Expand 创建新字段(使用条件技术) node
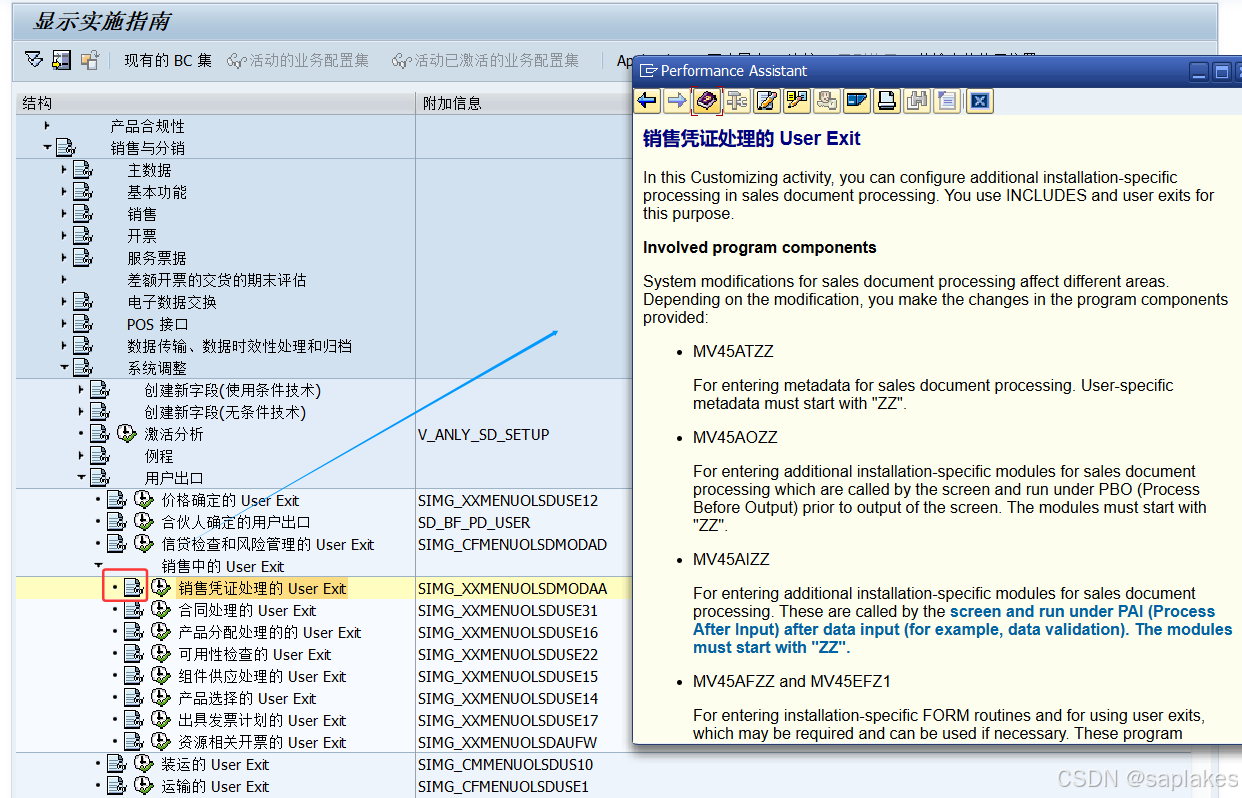This screenshot has height=798, width=1242. (x=81, y=390)
